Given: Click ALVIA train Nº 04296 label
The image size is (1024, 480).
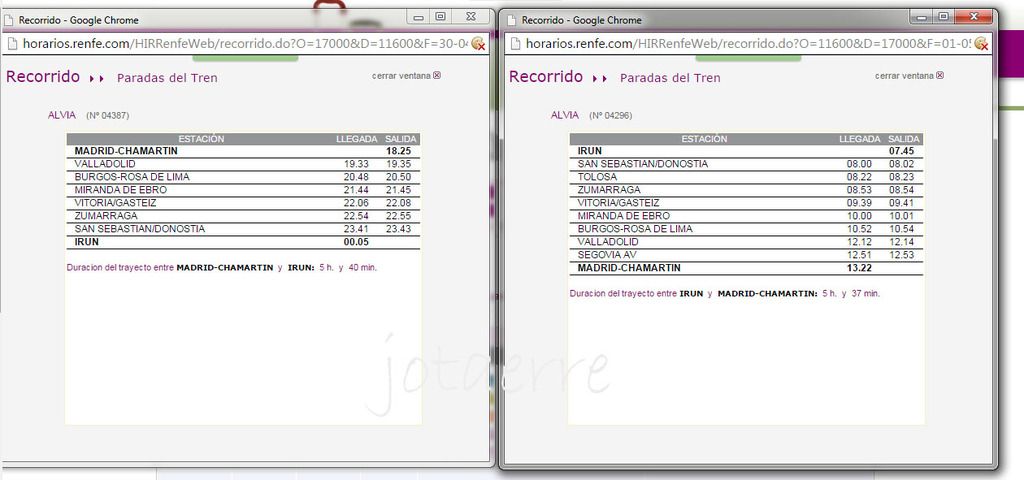Looking at the screenshot, I should coord(591,115).
